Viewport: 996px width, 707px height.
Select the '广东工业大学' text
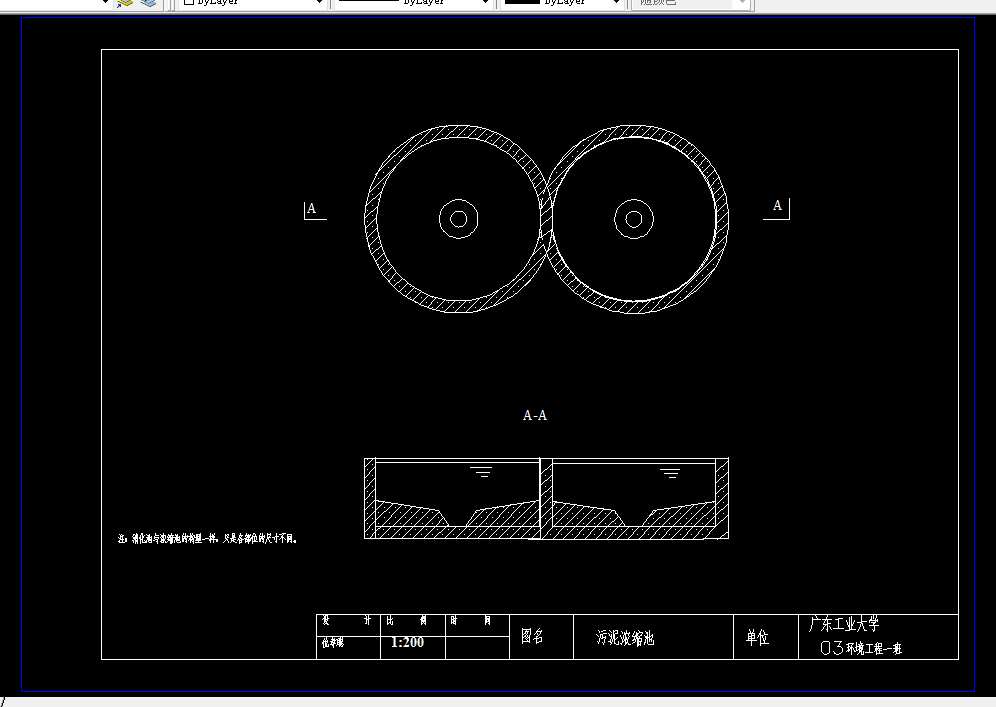pos(844,624)
